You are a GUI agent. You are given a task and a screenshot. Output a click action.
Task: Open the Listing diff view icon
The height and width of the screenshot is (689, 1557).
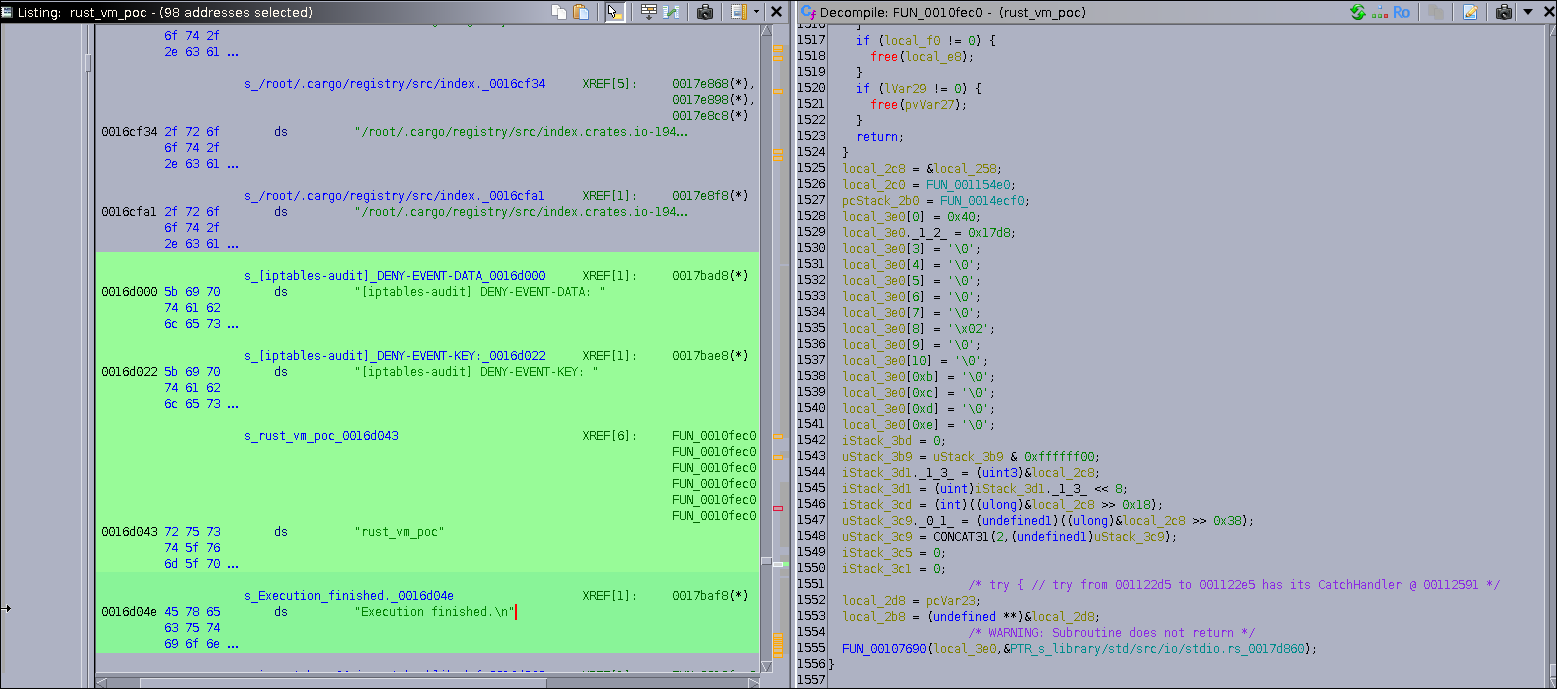671,12
